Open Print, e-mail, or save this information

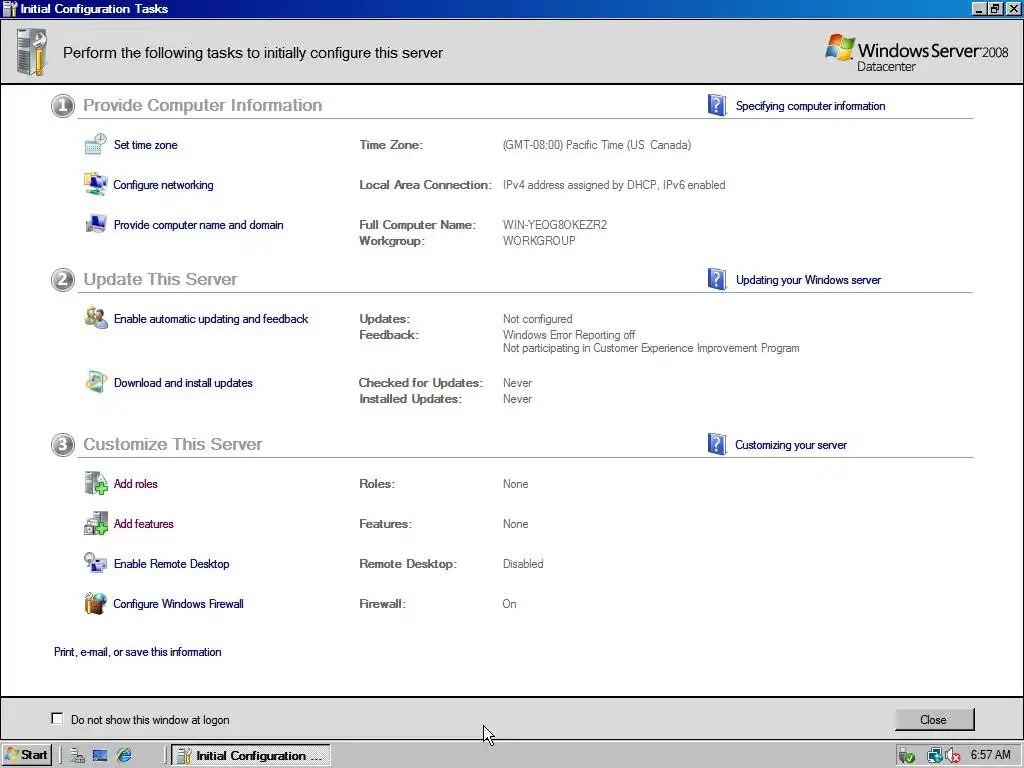(138, 652)
